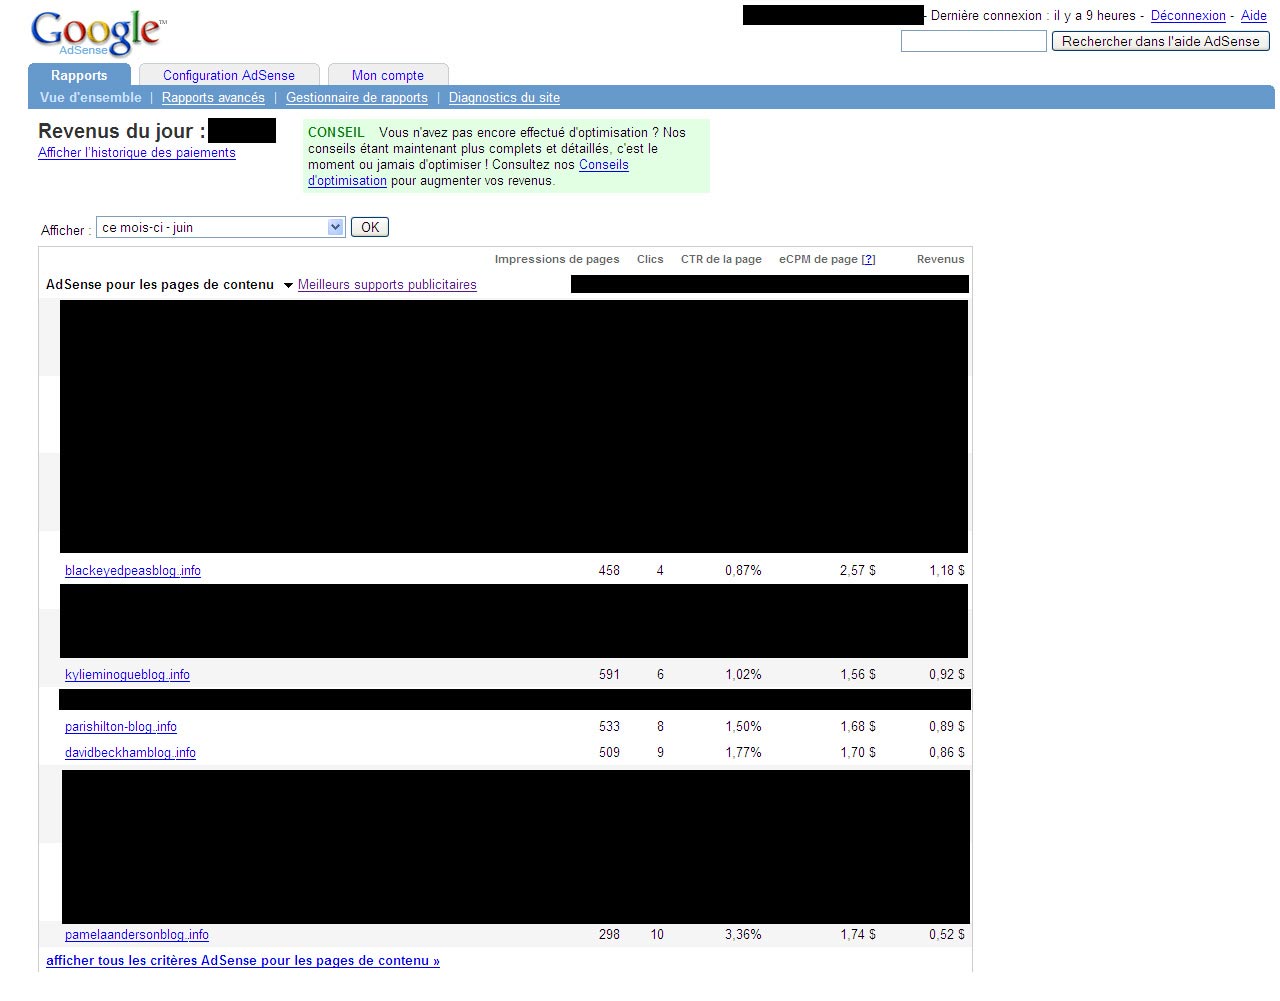The height and width of the screenshot is (1001, 1280).
Task: Click the 0,52 $ revenue value
Action: (x=947, y=934)
